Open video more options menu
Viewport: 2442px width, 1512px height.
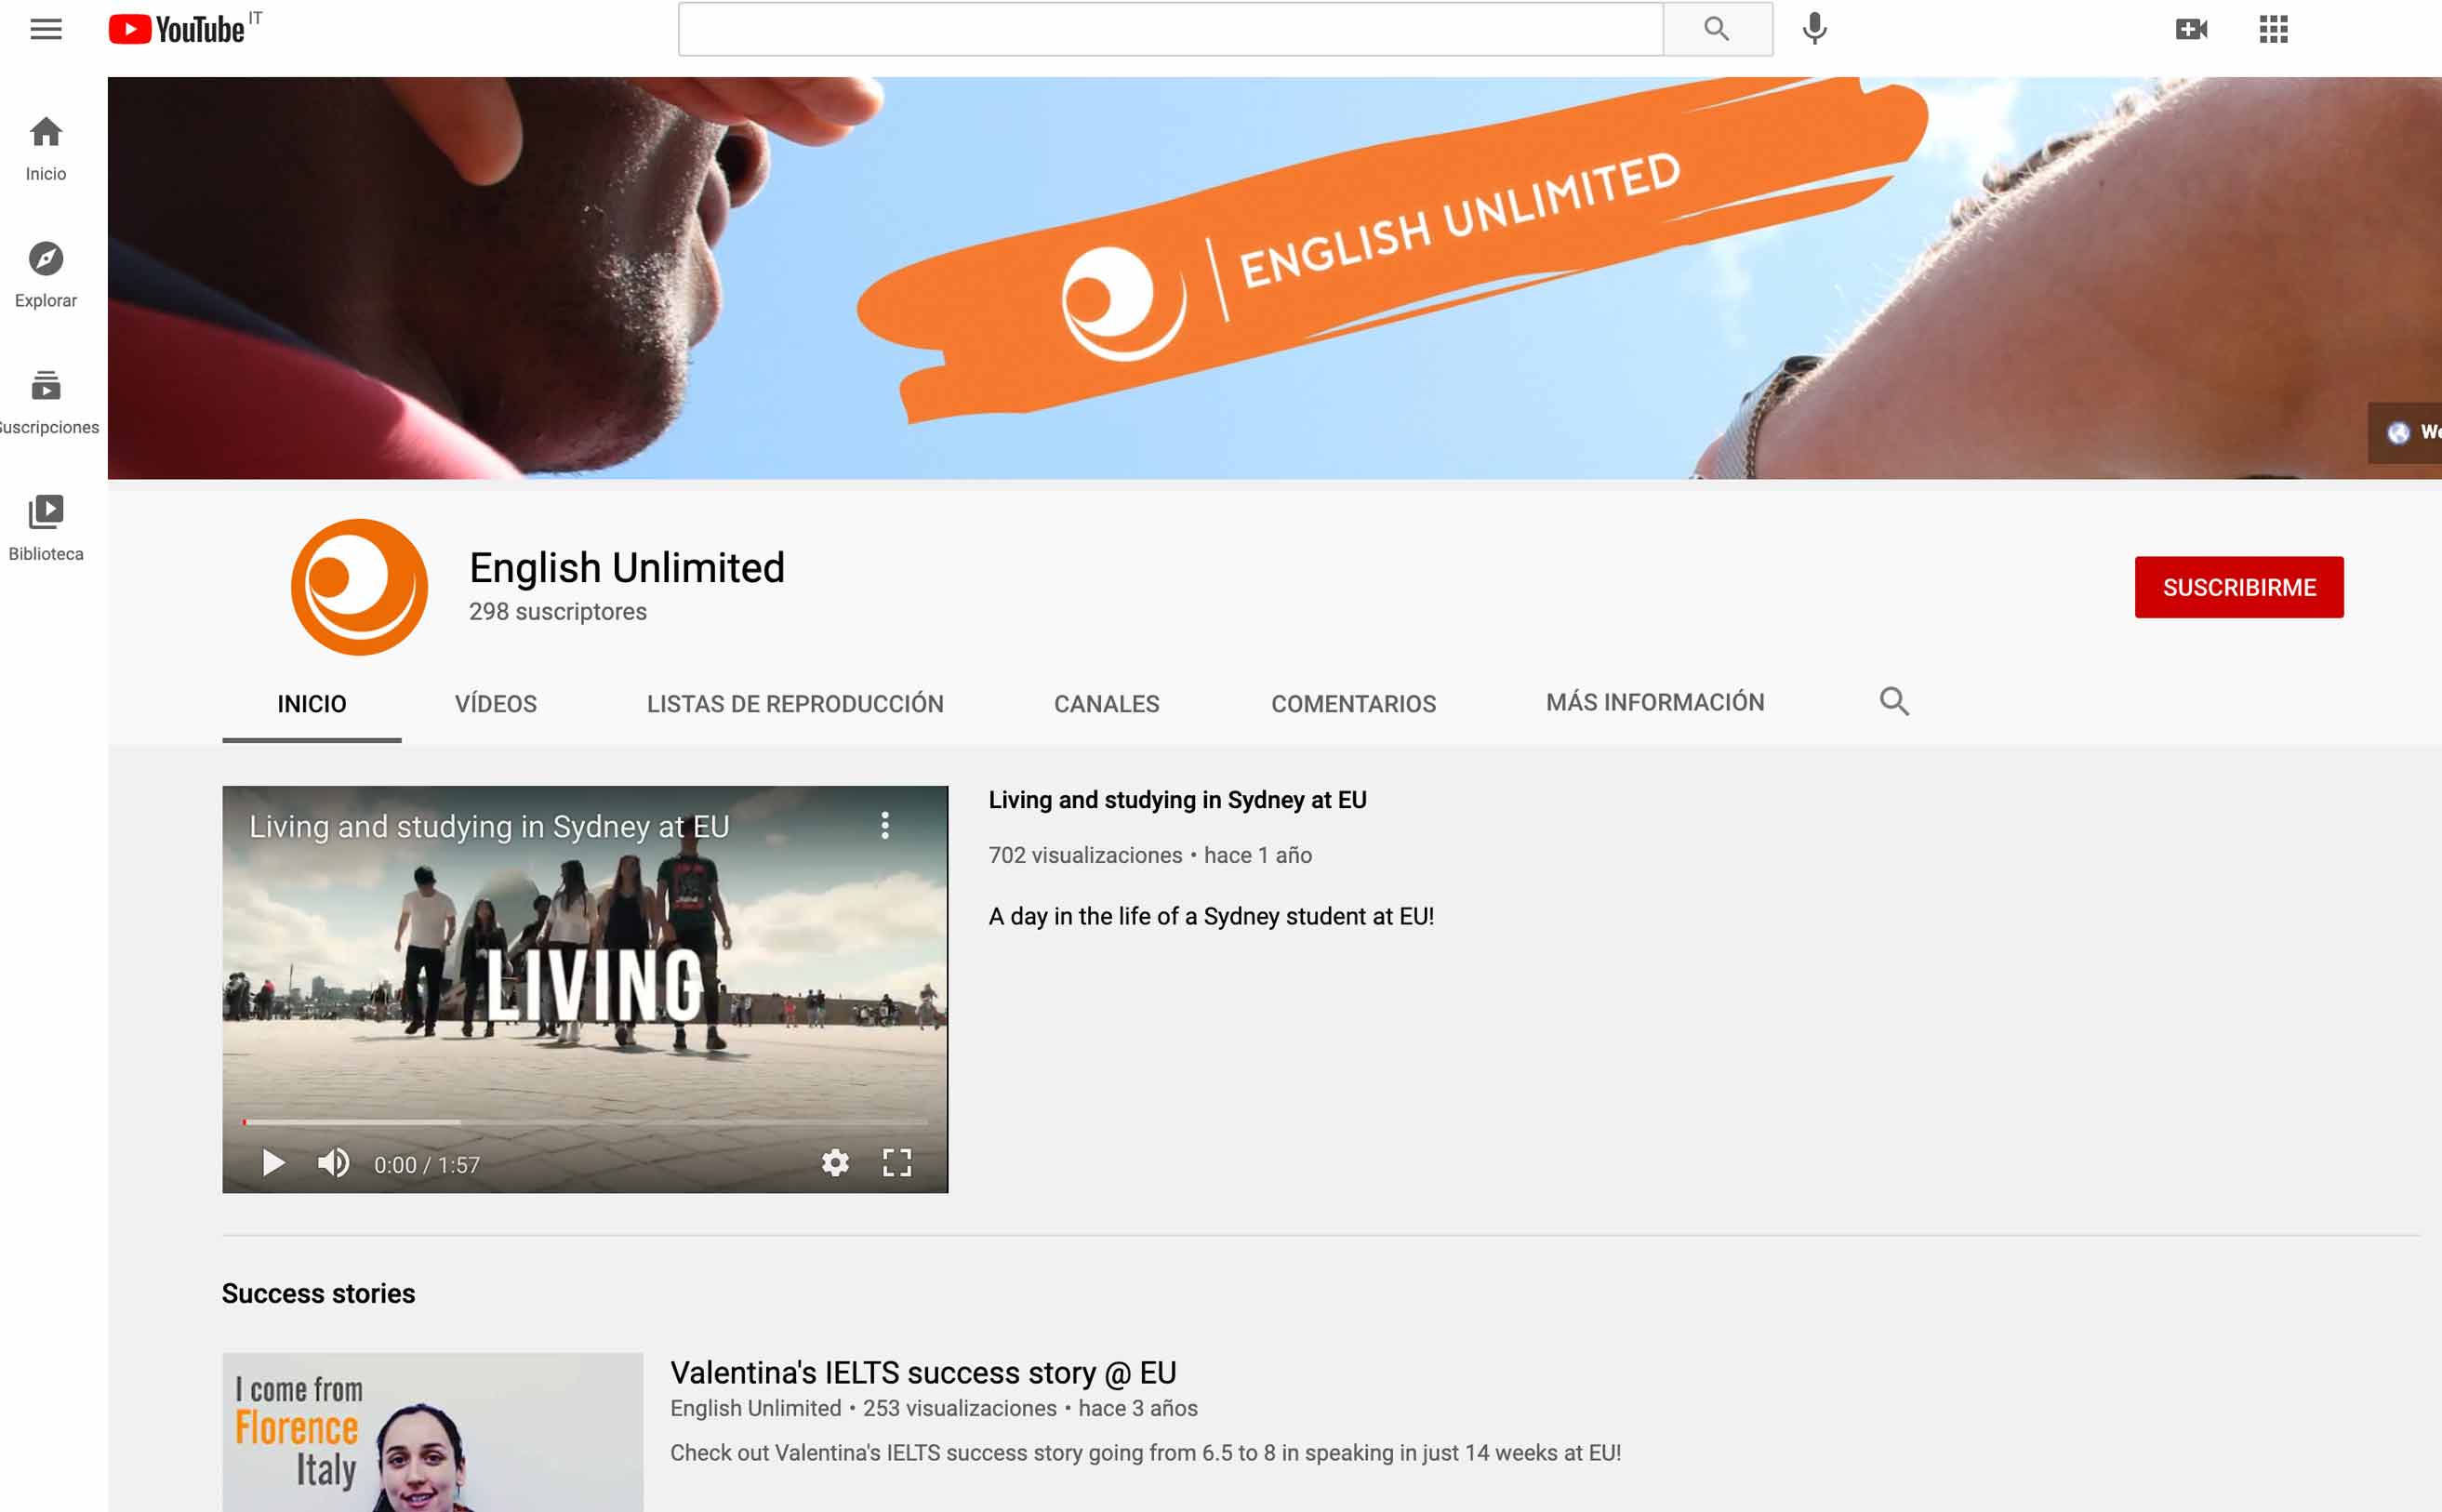pyautogui.click(x=885, y=825)
